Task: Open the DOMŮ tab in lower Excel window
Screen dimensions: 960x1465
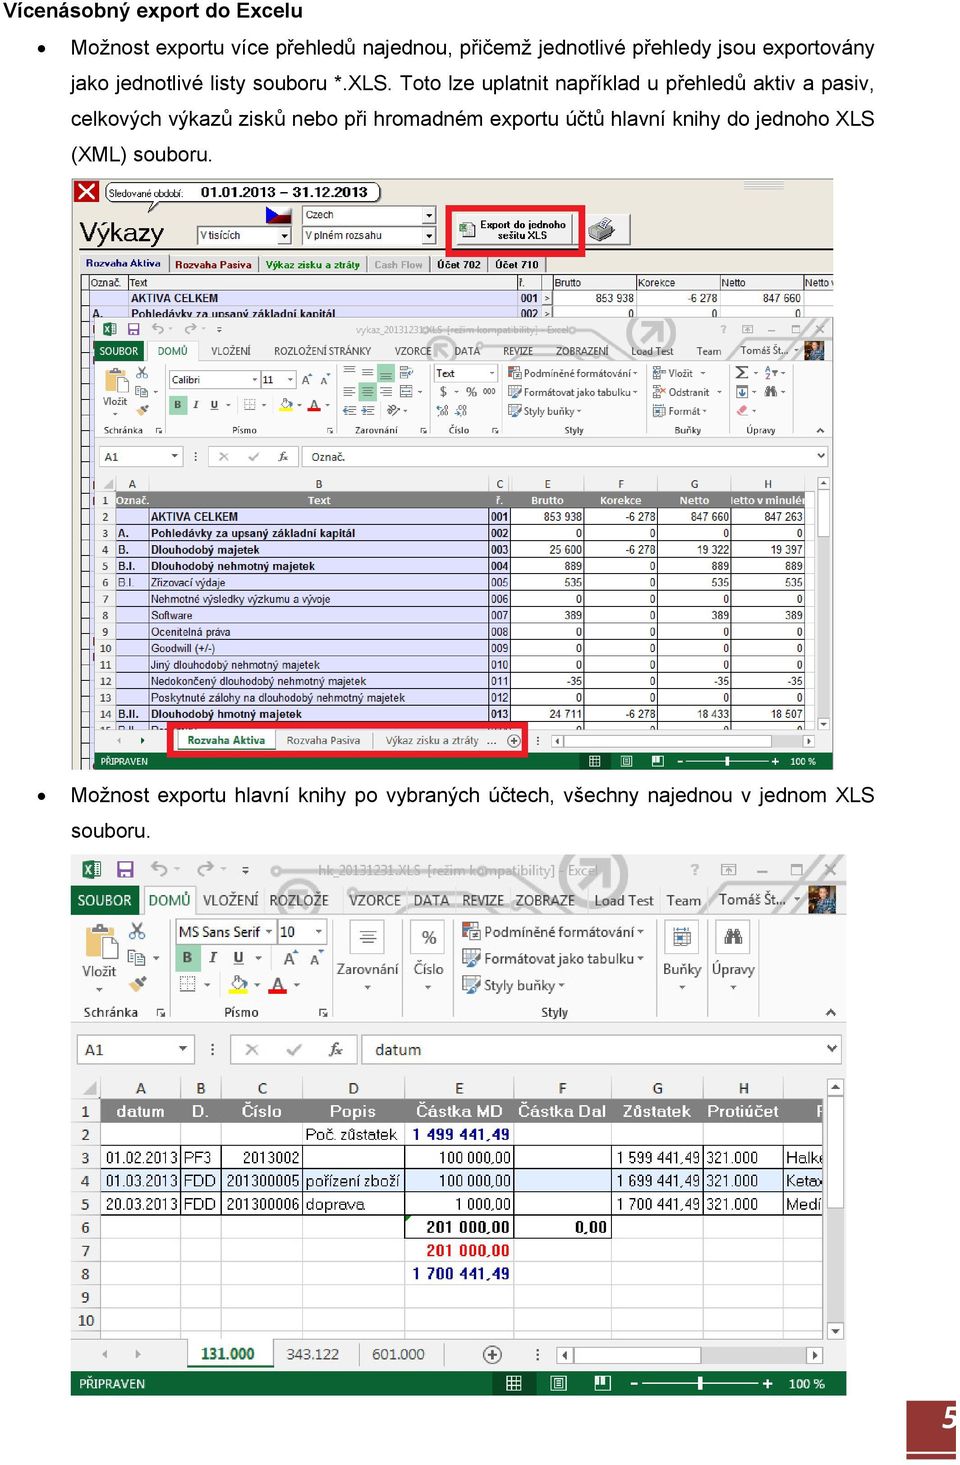Action: [169, 900]
